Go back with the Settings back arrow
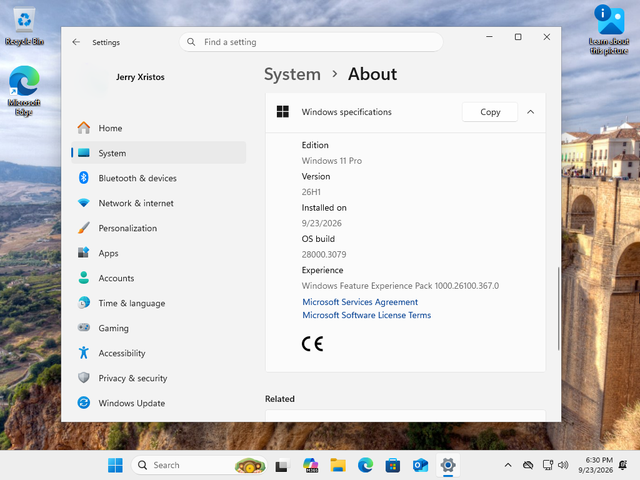The width and height of the screenshot is (640, 480). 76,42
